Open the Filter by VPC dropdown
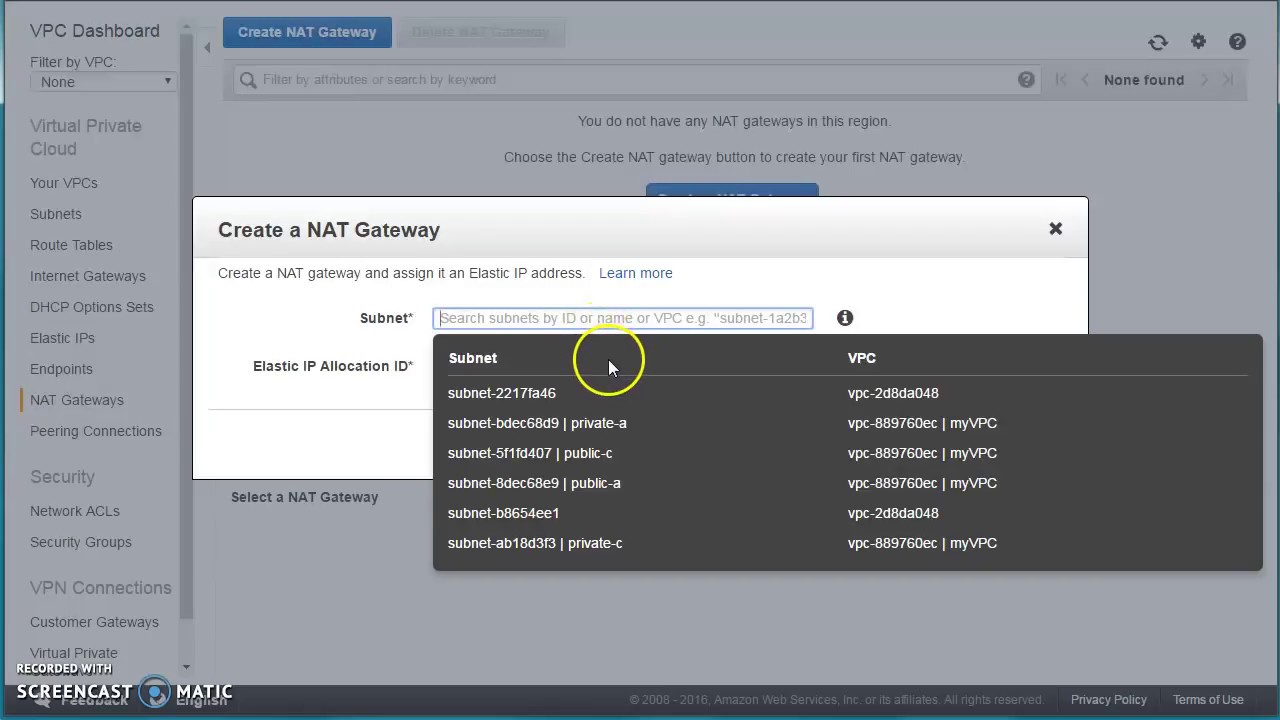The width and height of the screenshot is (1280, 720). (x=104, y=82)
